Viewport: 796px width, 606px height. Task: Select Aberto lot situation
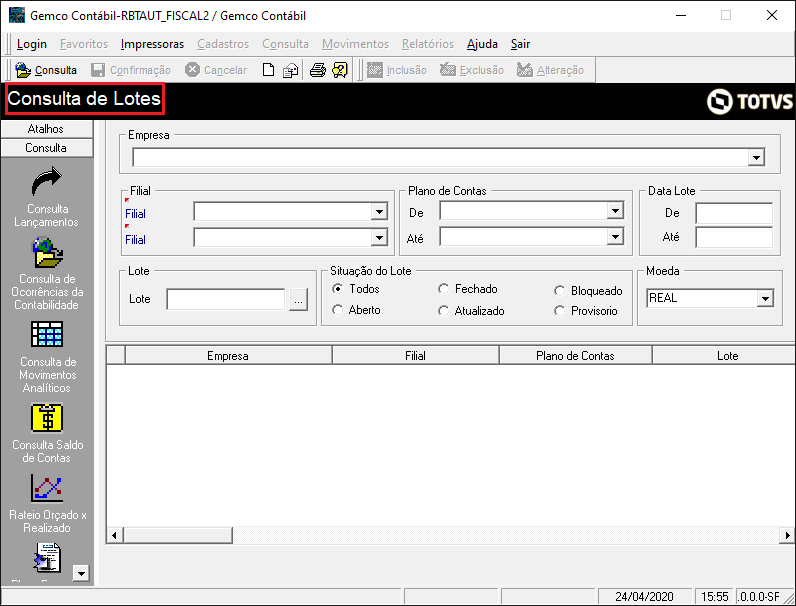pos(337,310)
